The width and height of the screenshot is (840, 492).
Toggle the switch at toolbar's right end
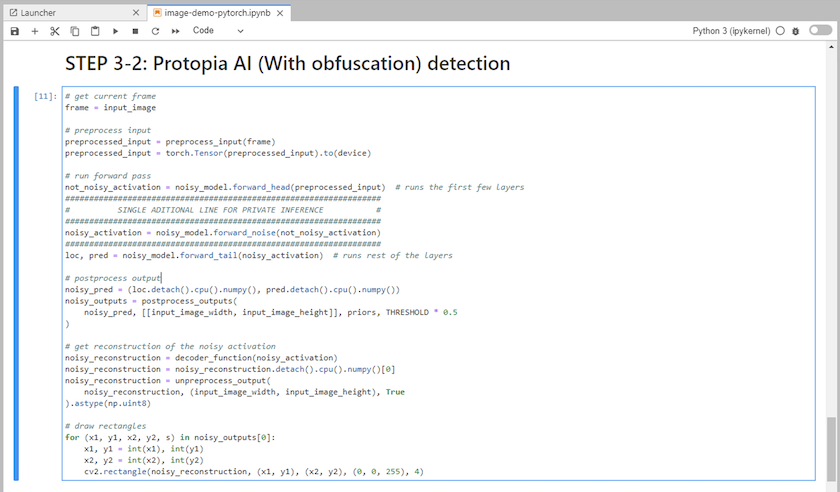820,31
